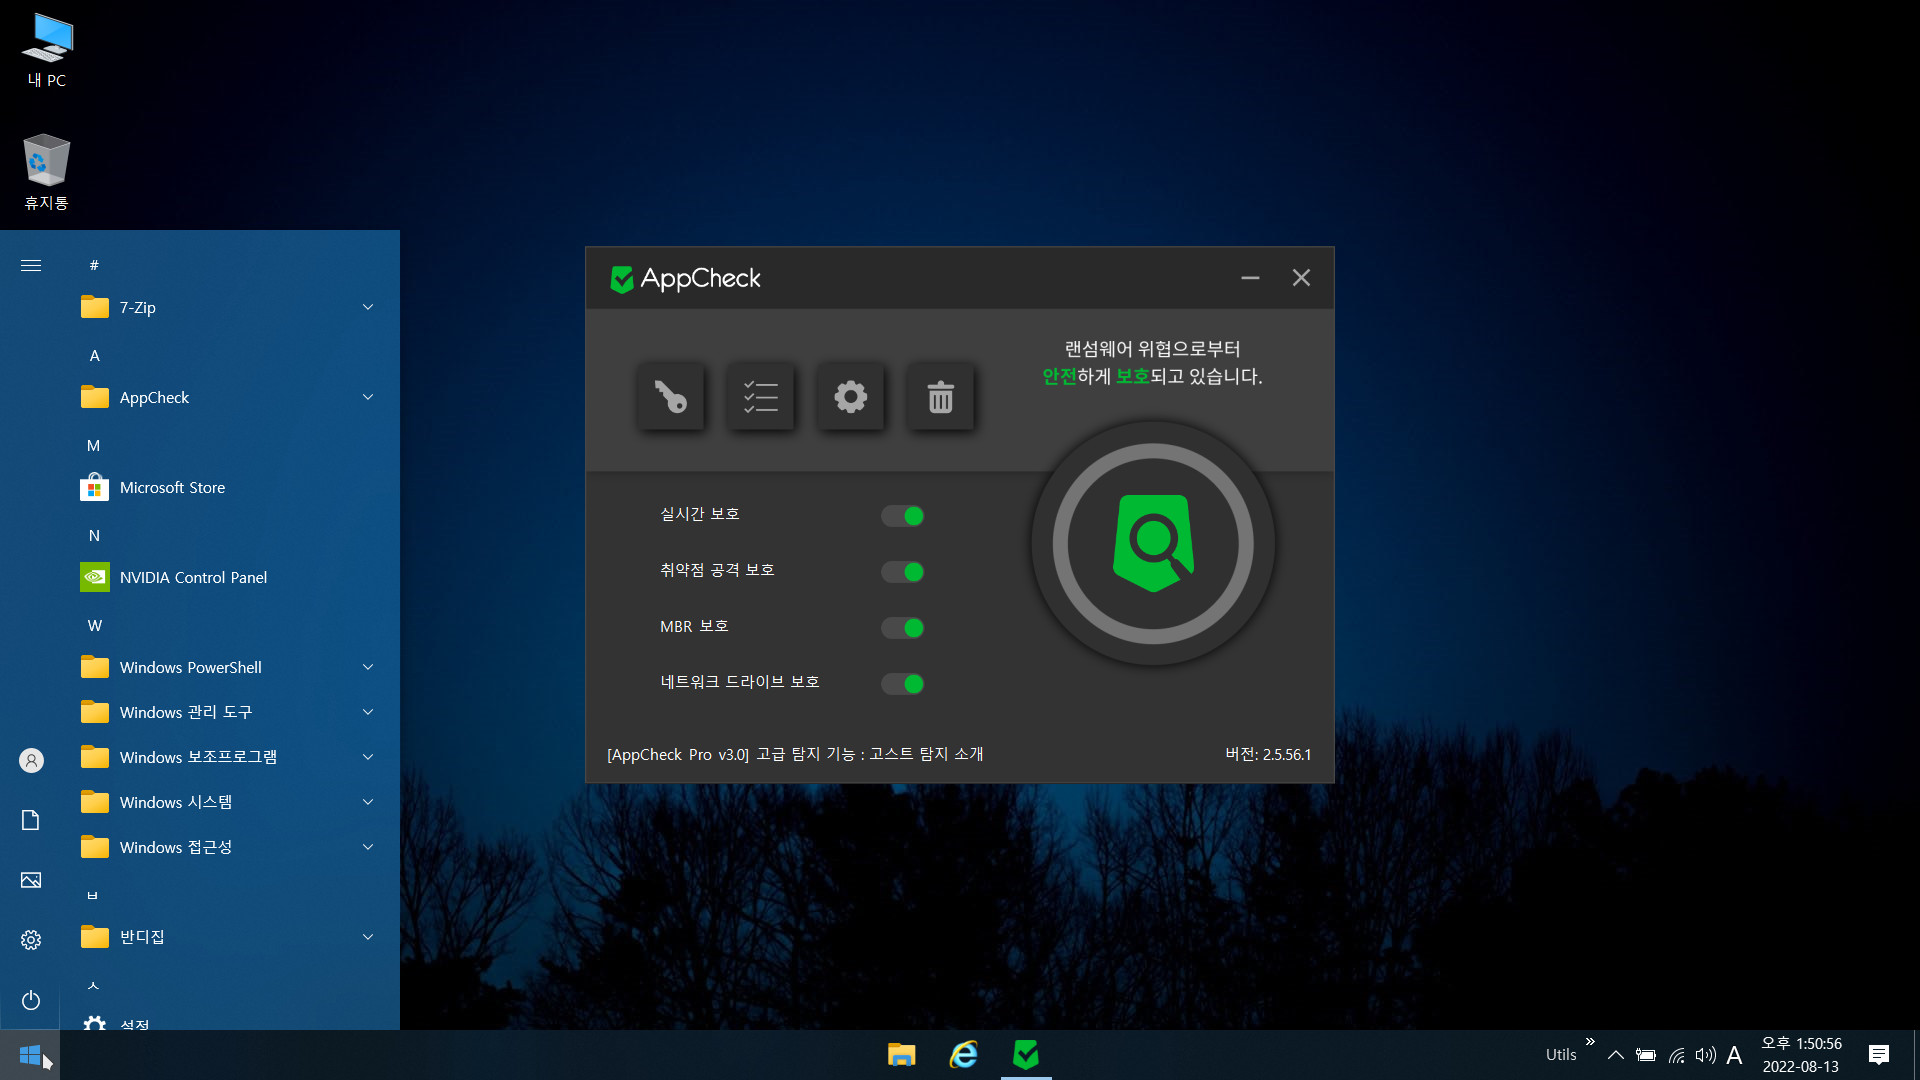Screen dimensions: 1920x1080
Task: Open the AppCheck quarantine trash icon
Action: click(940, 397)
